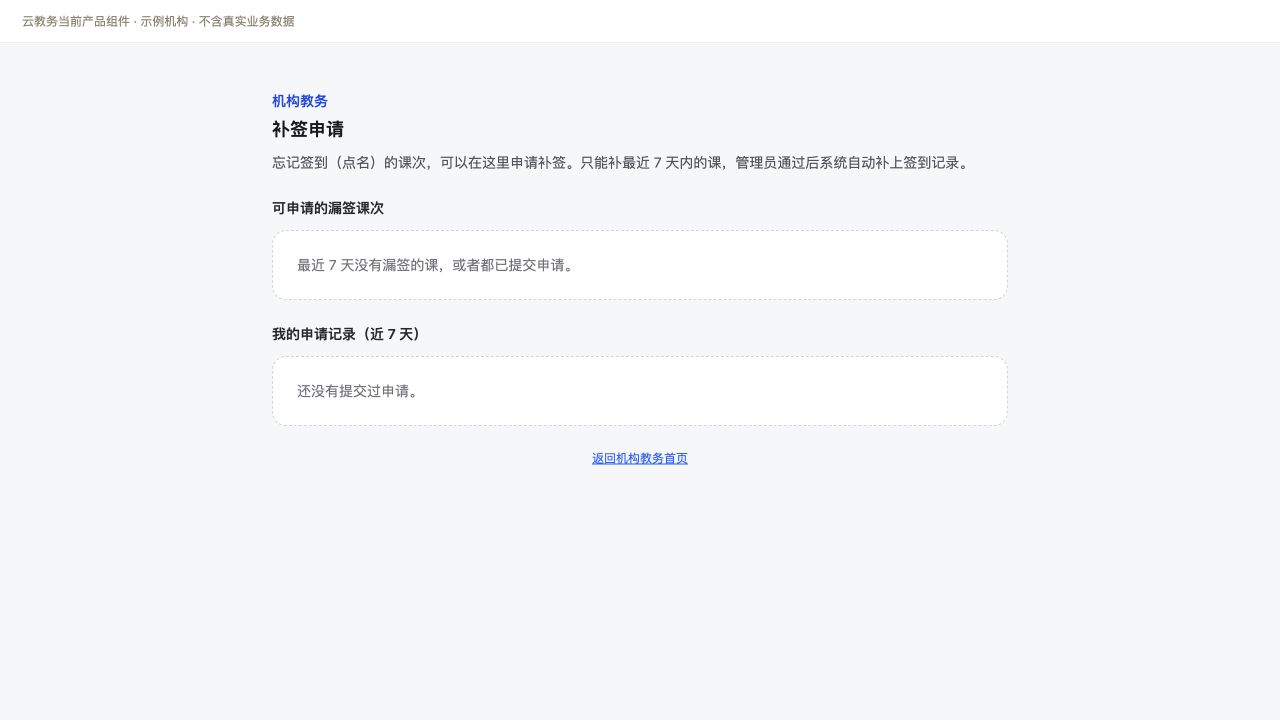Click the 机构教务 breadcrumb label

pyautogui.click(x=300, y=101)
